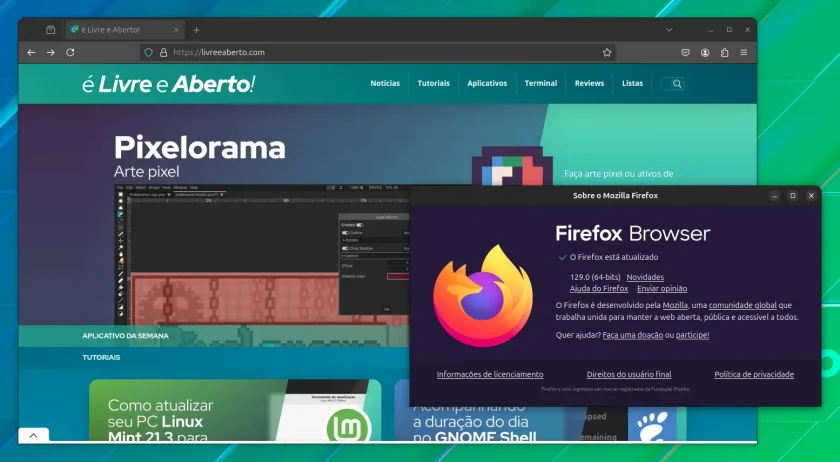The width and height of the screenshot is (840, 462).
Task: Minimize the main Firefox browser window
Action: pyautogui.click(x=711, y=30)
